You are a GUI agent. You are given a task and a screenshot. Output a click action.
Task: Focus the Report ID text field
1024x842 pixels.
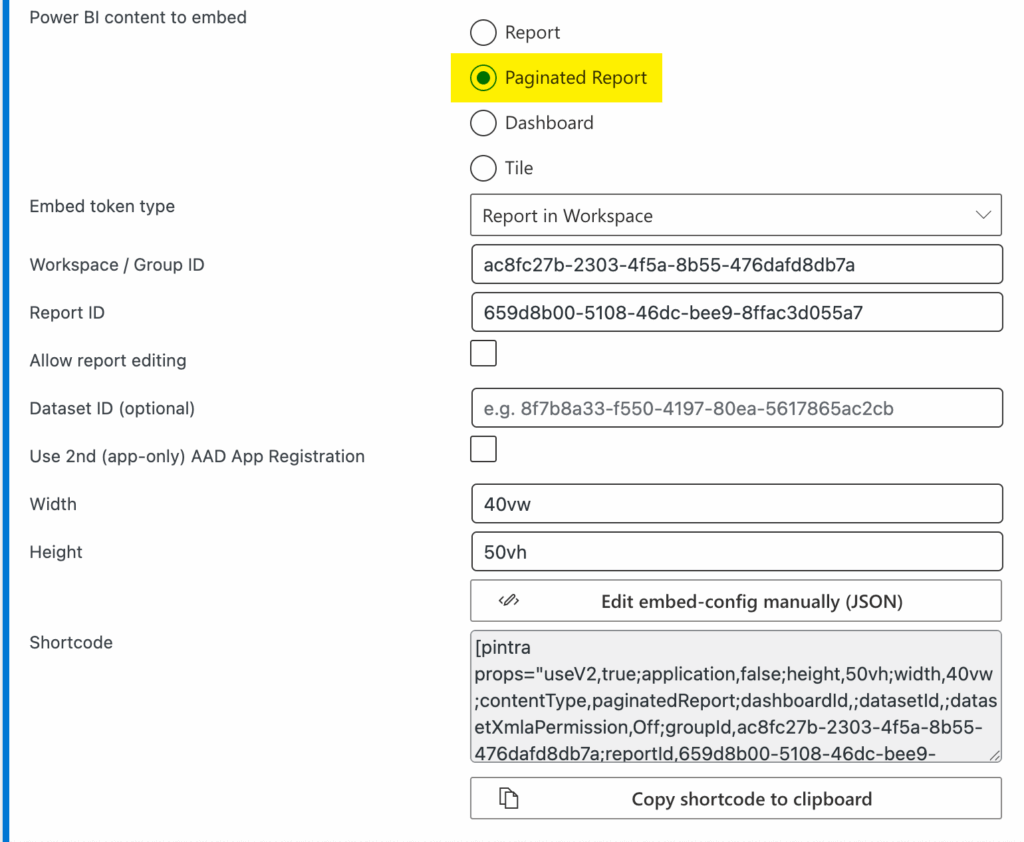click(735, 313)
